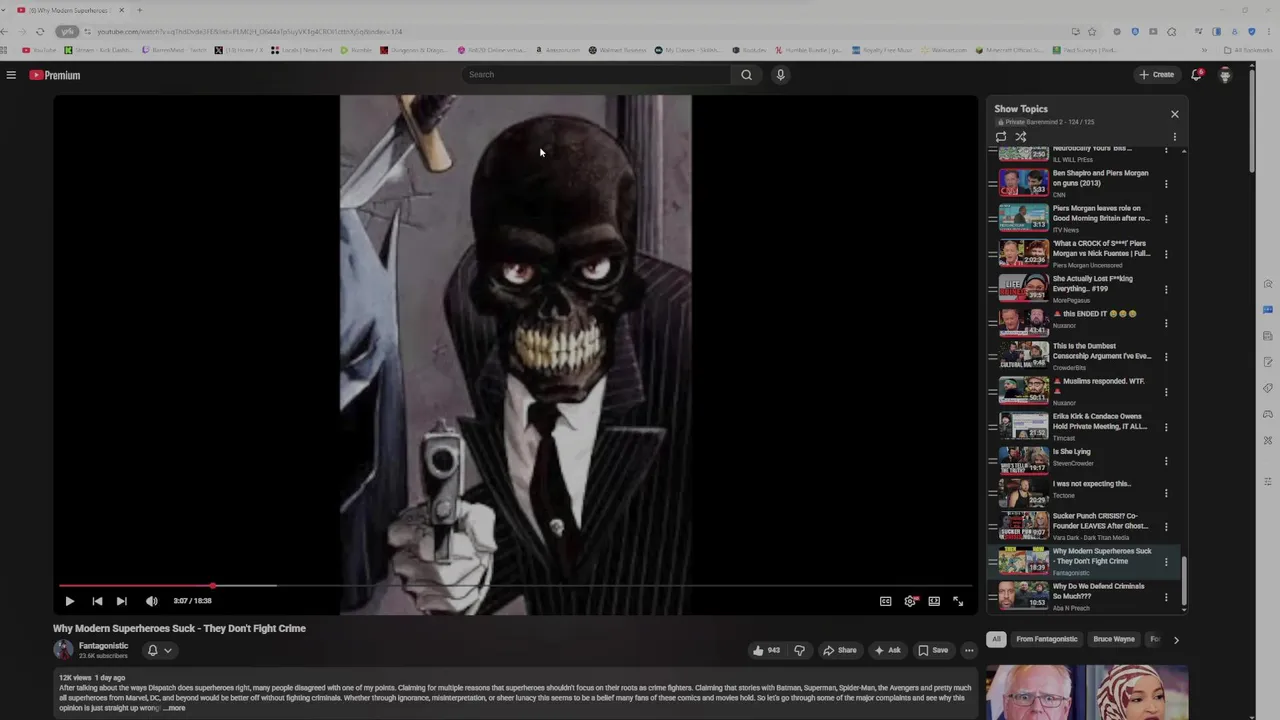Open player settings gear
This screenshot has height=720, width=1280.
910,601
